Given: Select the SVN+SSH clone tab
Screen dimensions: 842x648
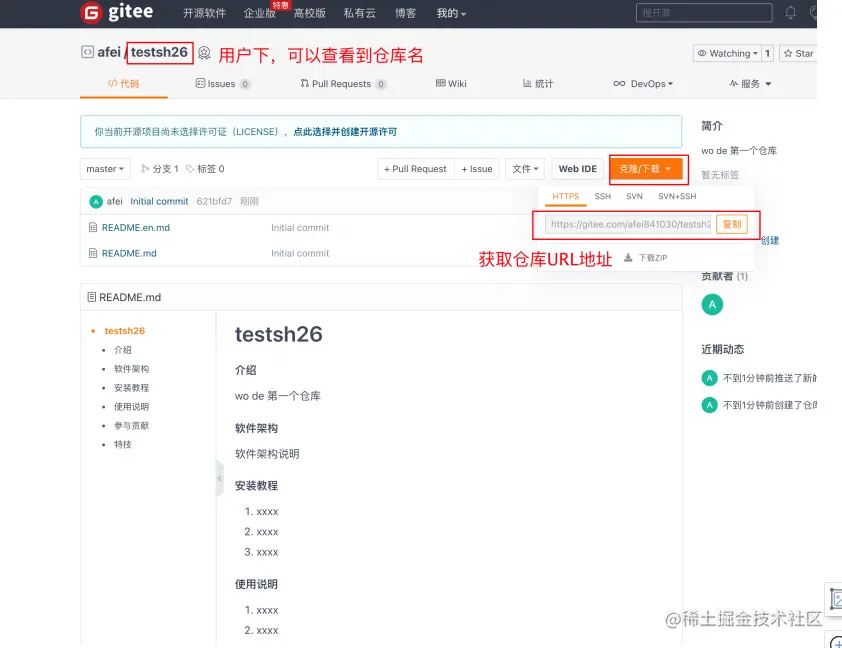Looking at the screenshot, I should [677, 196].
